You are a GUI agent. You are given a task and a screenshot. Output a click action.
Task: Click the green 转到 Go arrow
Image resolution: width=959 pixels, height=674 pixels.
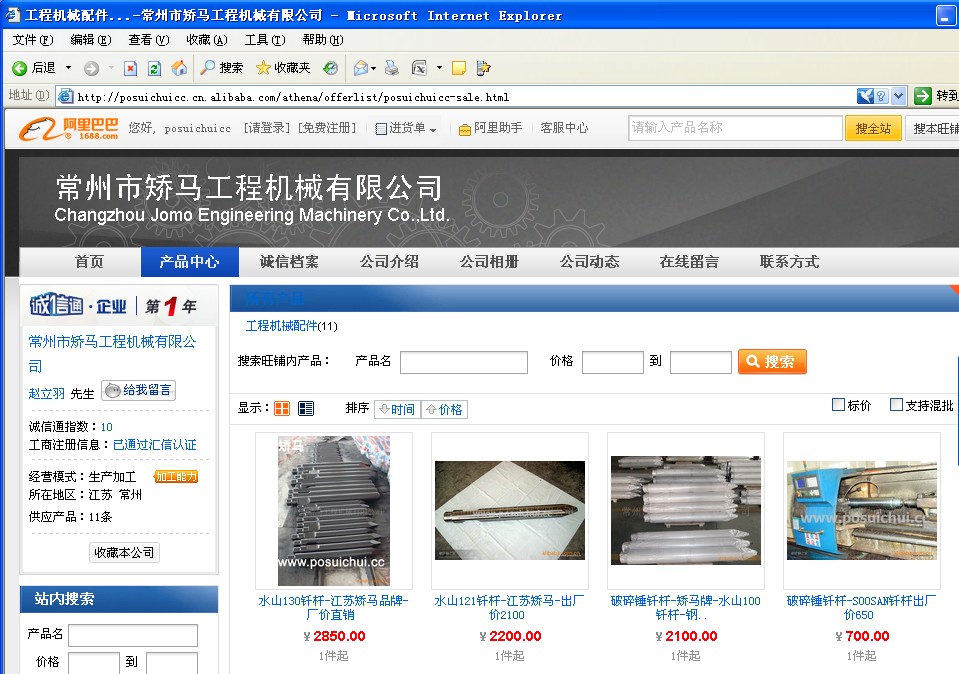point(923,96)
